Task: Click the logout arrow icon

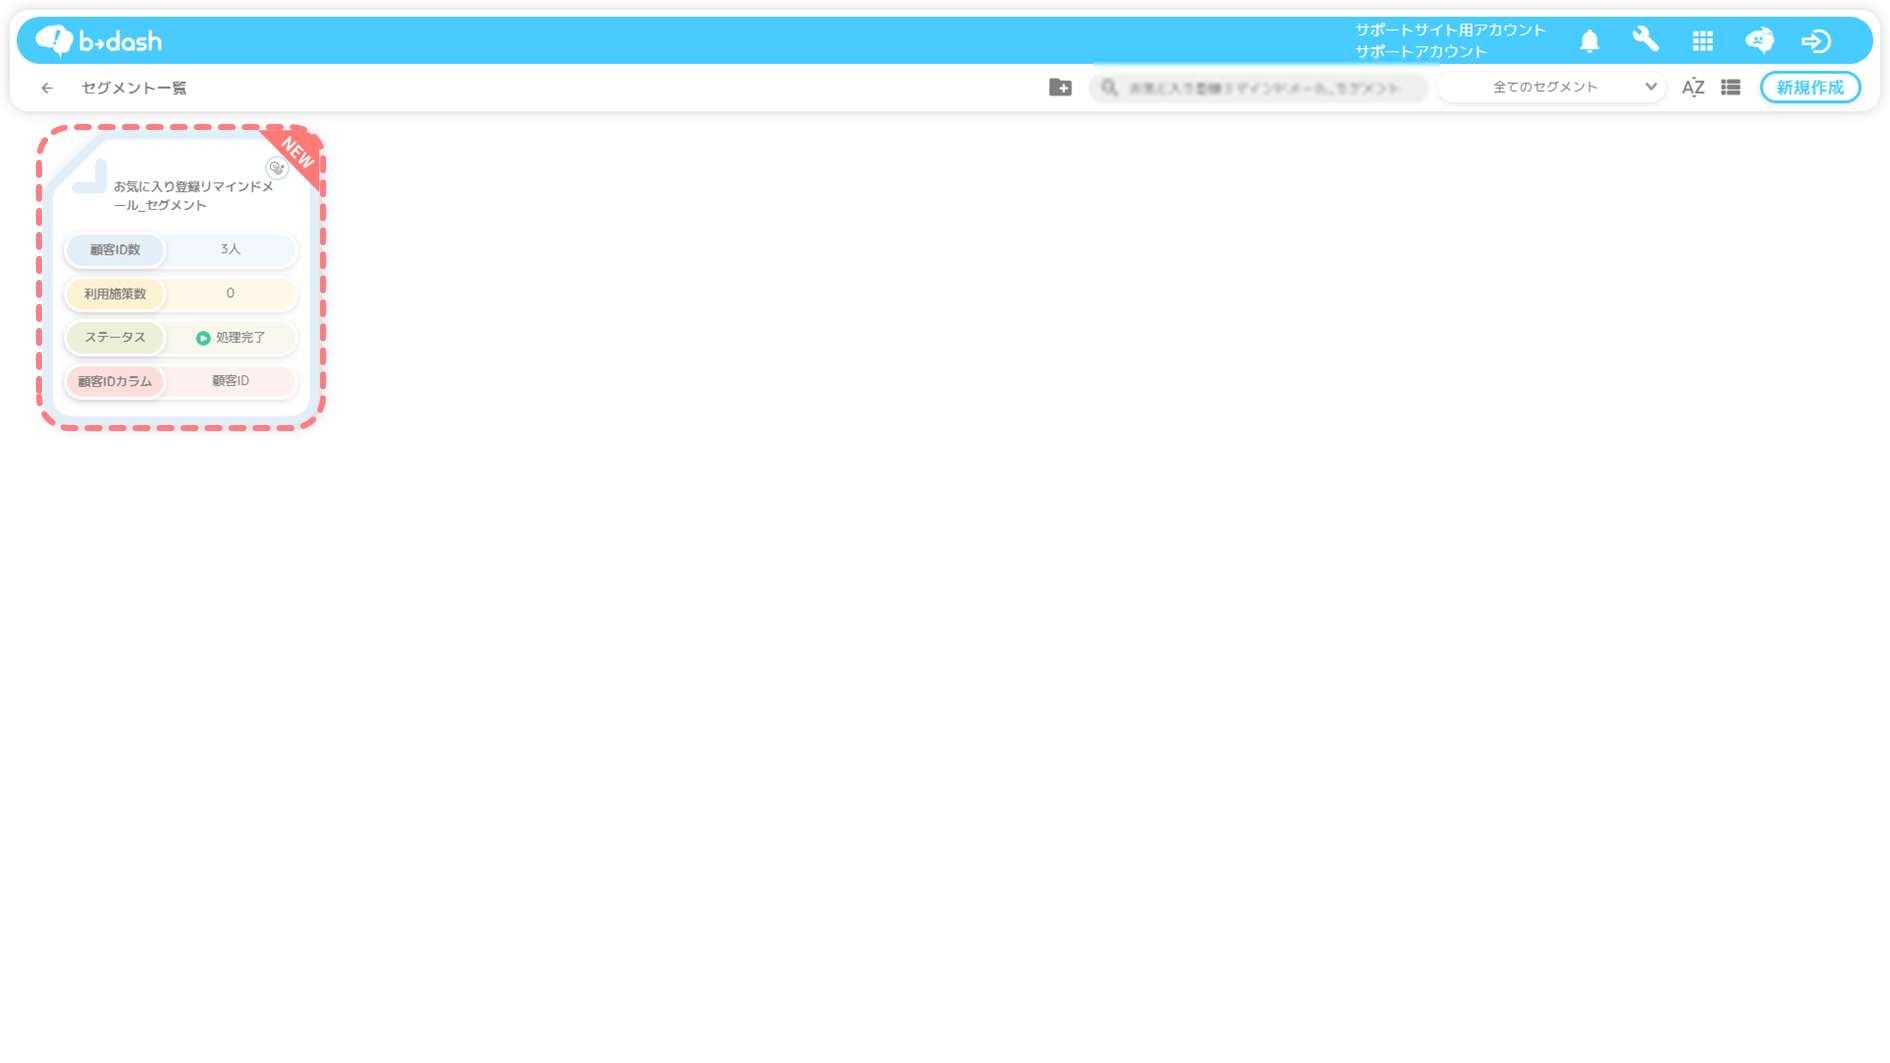Action: 1816,41
